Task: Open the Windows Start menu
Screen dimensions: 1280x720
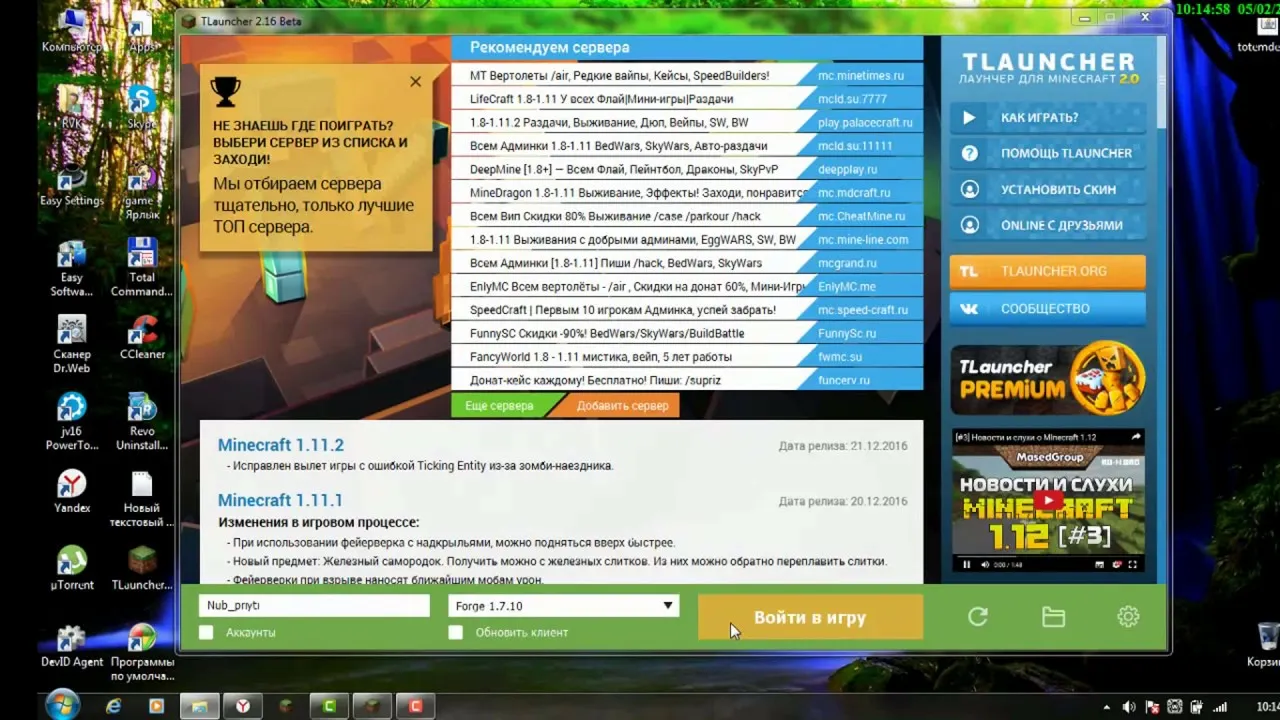Action: pos(62,705)
